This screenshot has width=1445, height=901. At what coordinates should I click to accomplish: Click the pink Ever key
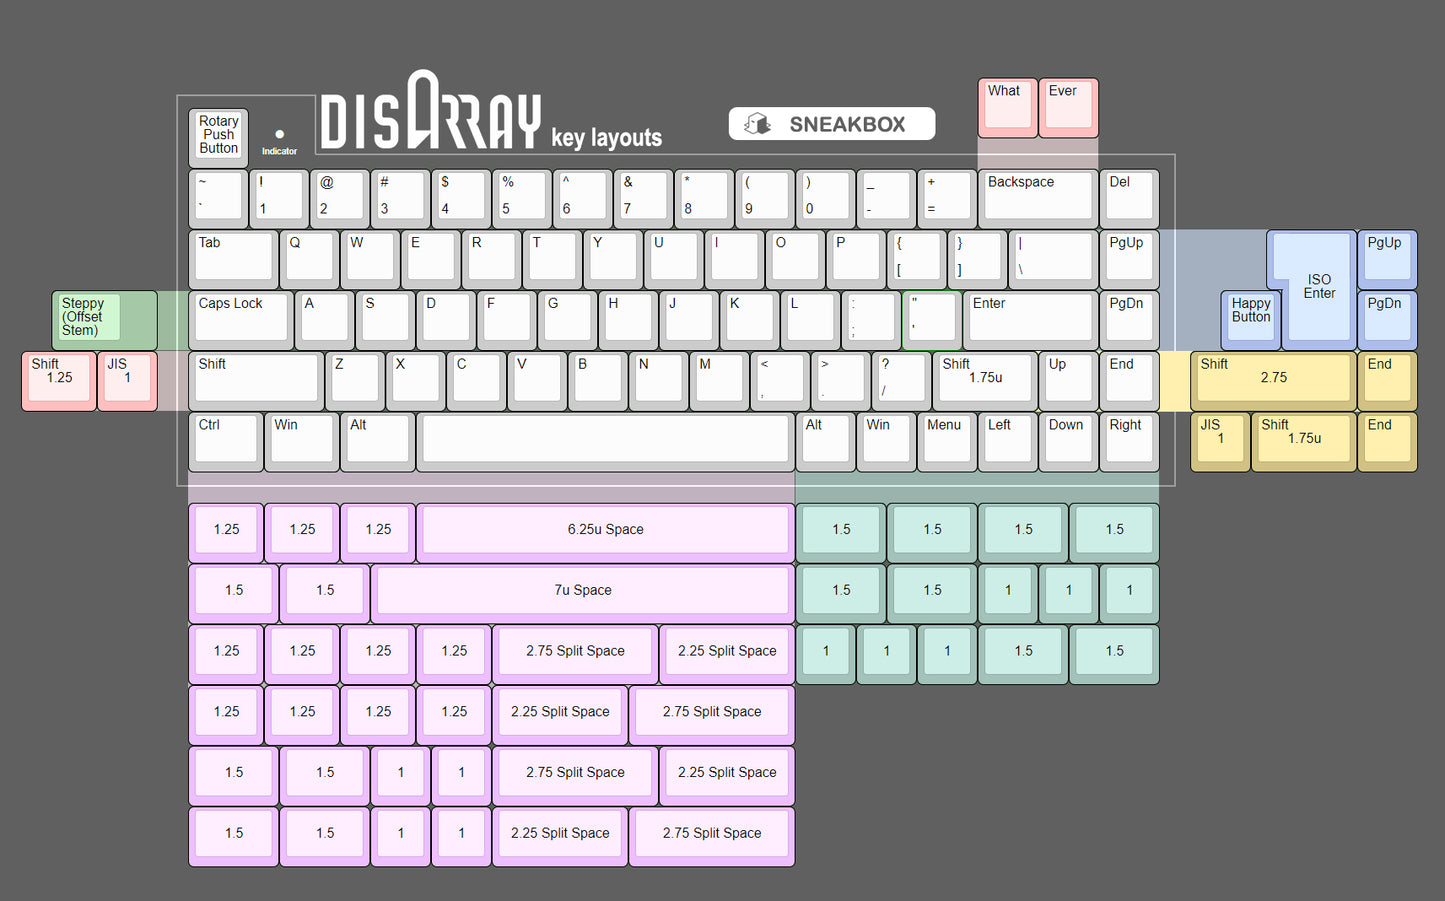tap(1068, 106)
